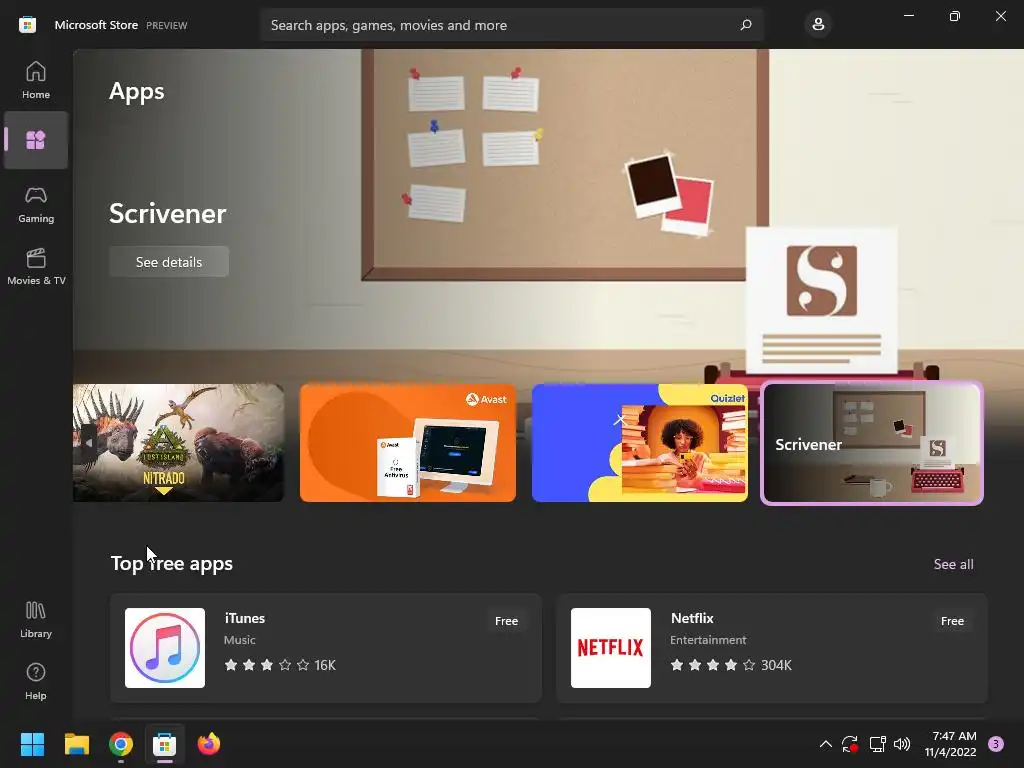The height and width of the screenshot is (768, 1024).
Task: Click the Netflix star rating 304K
Action: click(731, 665)
